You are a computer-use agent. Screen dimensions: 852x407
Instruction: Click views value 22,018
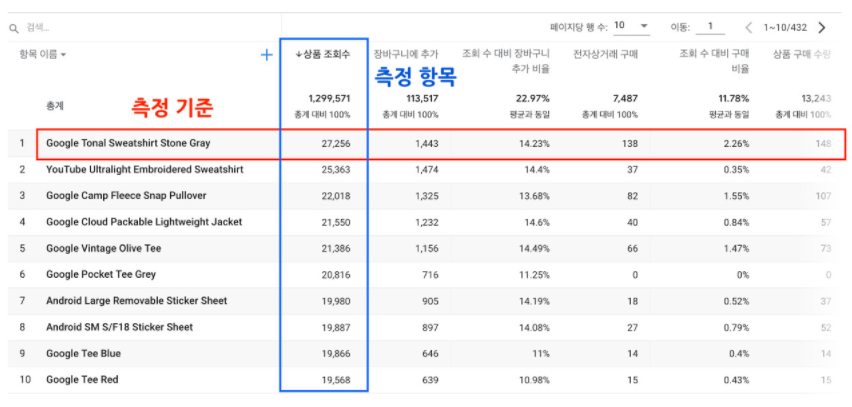point(336,196)
